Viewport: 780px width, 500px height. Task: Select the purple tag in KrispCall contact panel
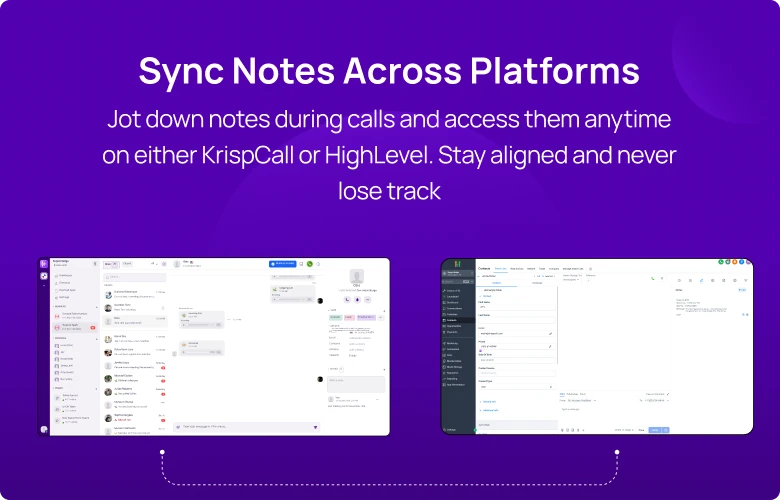click(x=366, y=317)
